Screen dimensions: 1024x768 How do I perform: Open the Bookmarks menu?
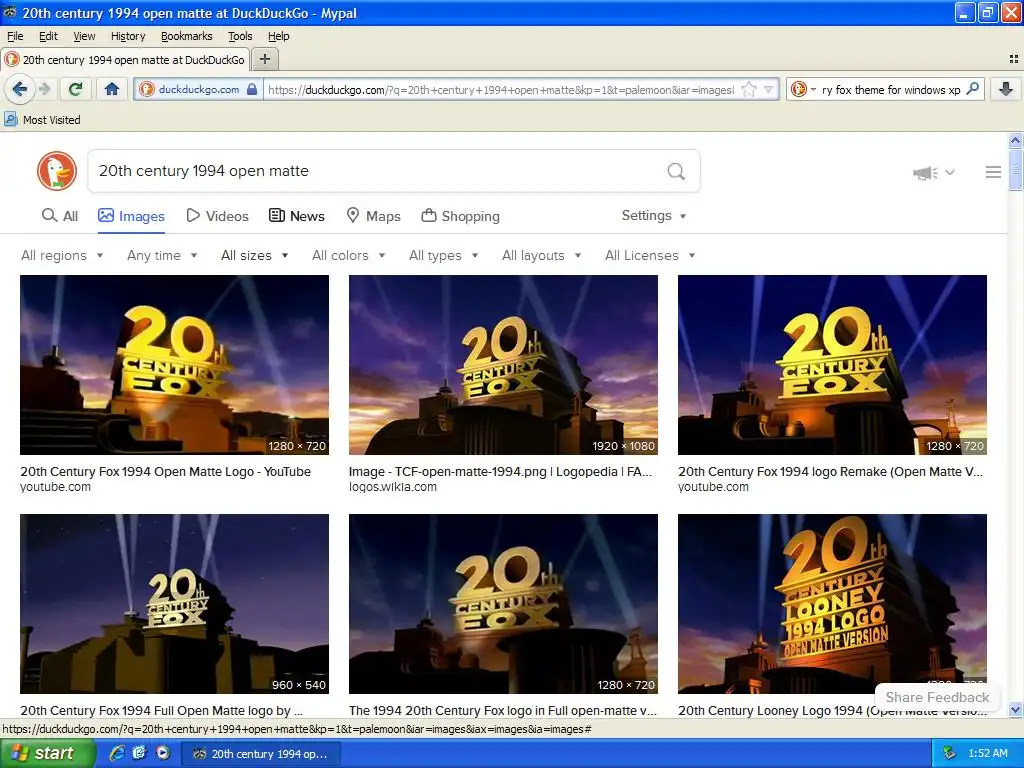pos(187,36)
